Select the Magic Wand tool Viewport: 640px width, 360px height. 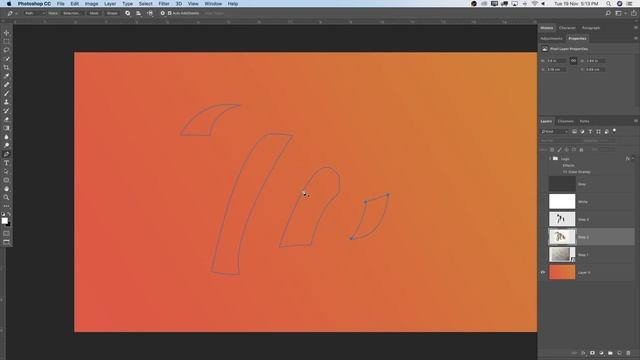point(6,59)
